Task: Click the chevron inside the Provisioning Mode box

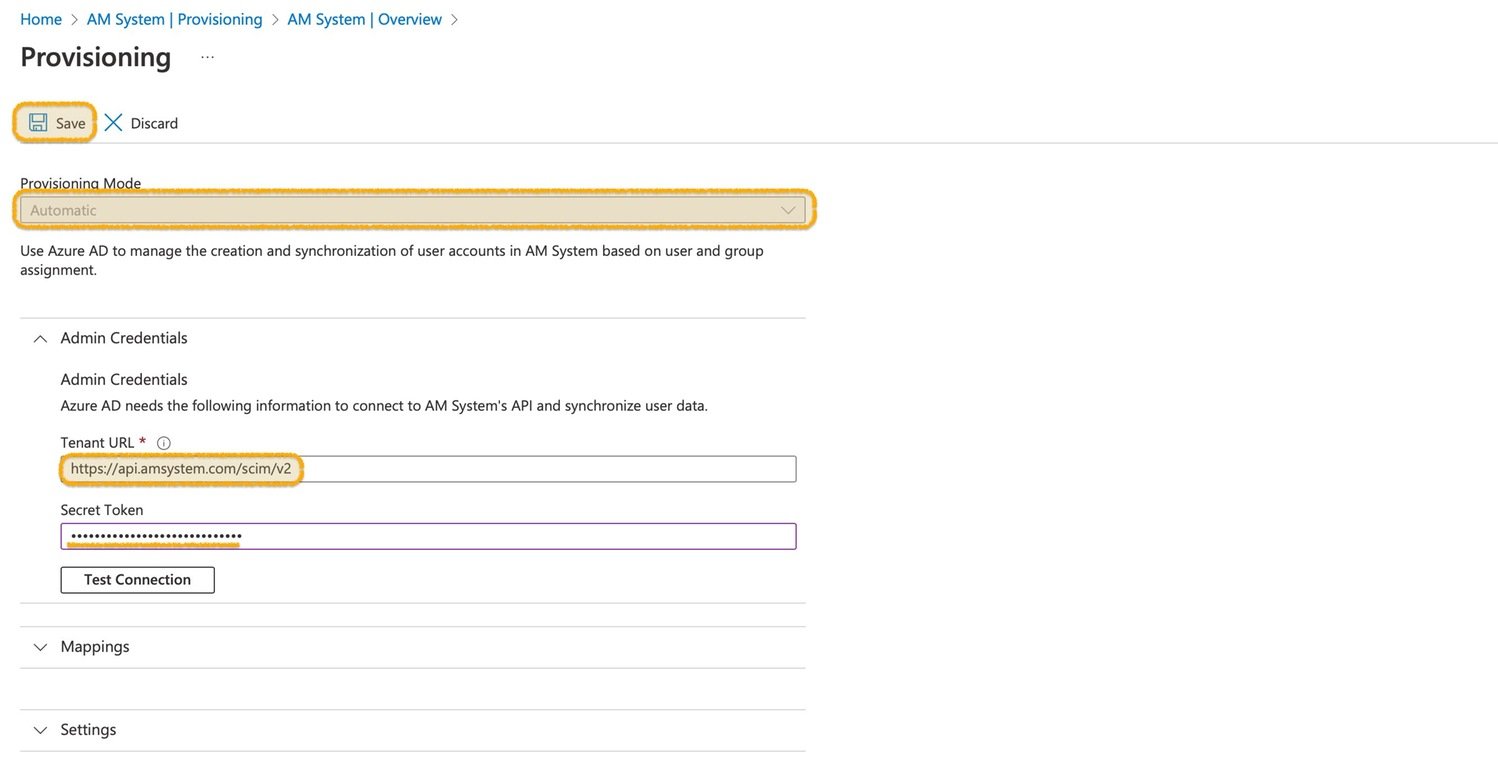Action: [788, 210]
